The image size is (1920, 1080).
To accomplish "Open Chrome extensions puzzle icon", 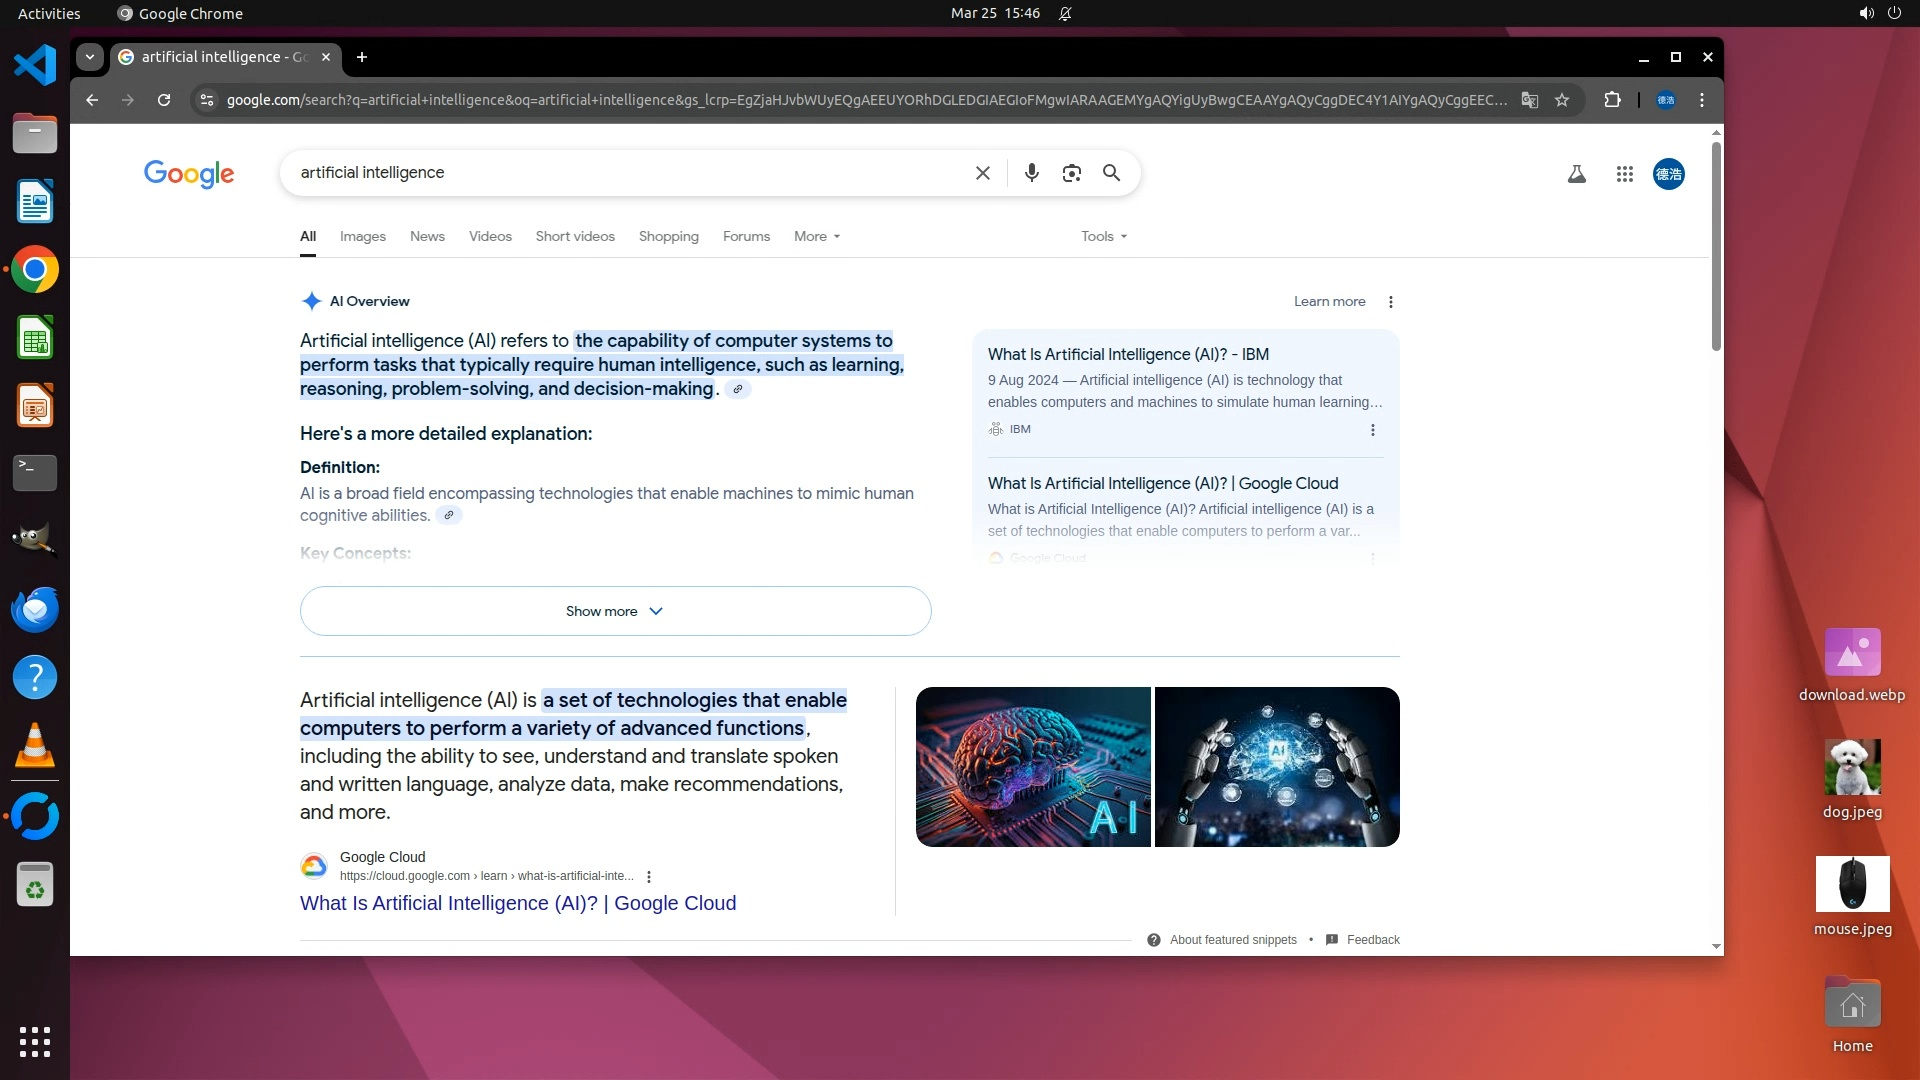I will [x=1612, y=100].
